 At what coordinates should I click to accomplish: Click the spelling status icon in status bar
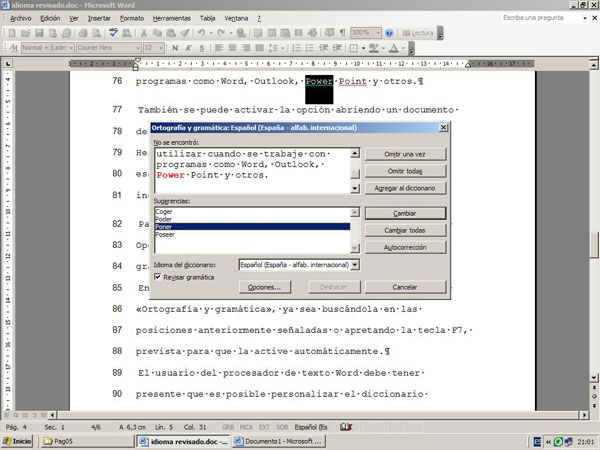(x=346, y=427)
